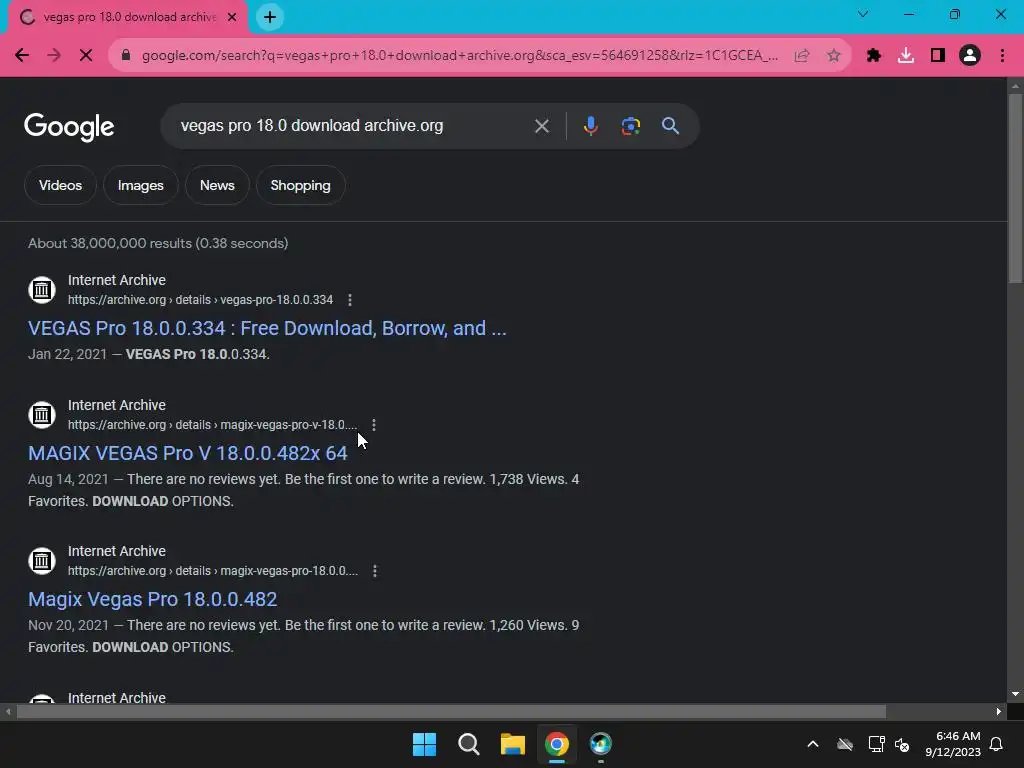The image size is (1024, 768).
Task: Open the disc app in taskbar
Action: [x=601, y=744]
